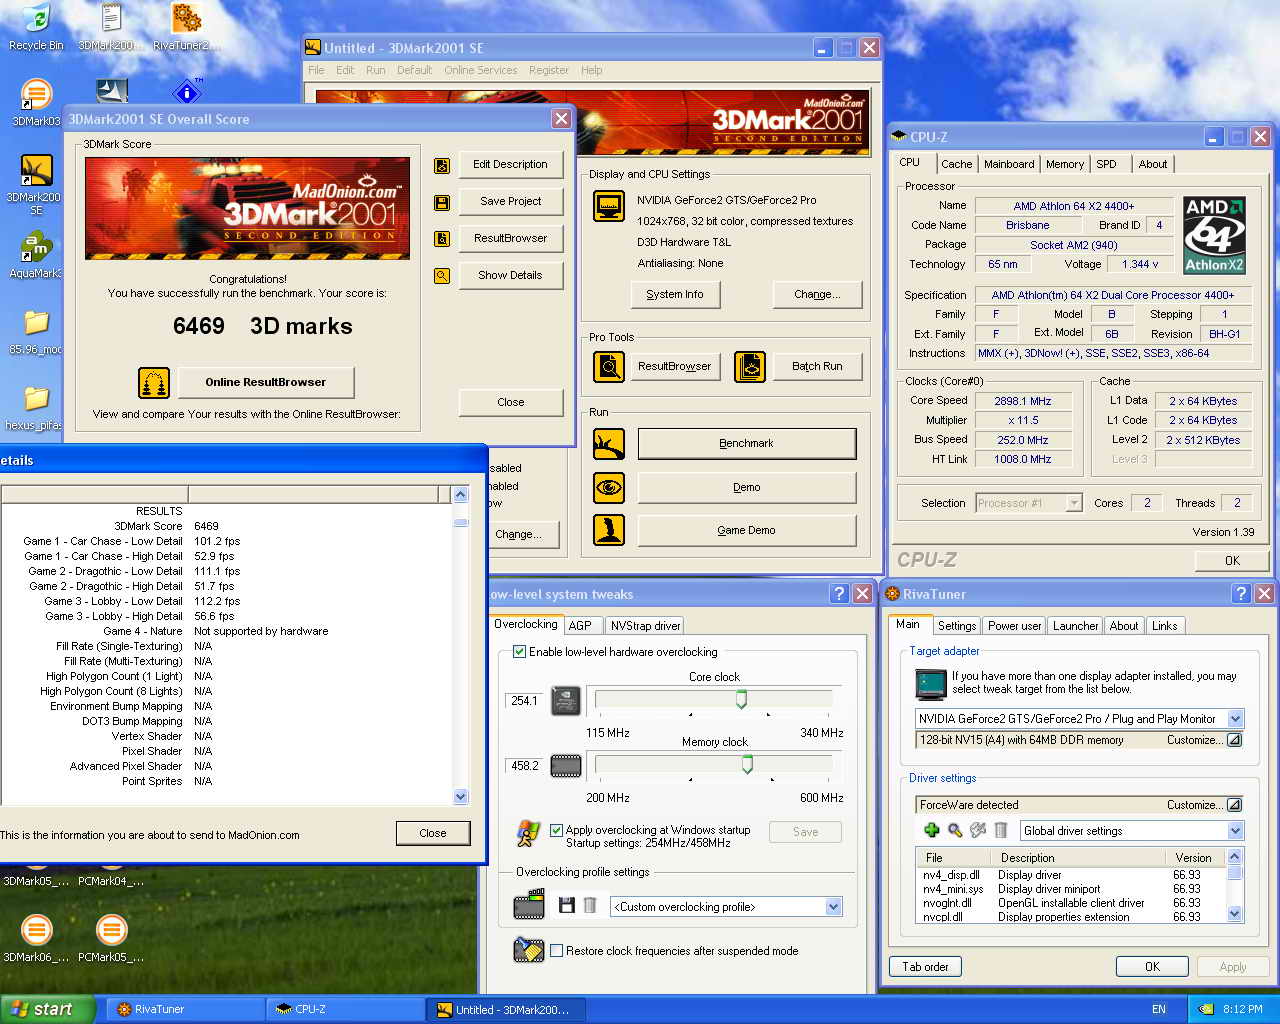Switch to the Mainboard tab in CPU-Z
Screen dimensions: 1280x1024
1009,164
